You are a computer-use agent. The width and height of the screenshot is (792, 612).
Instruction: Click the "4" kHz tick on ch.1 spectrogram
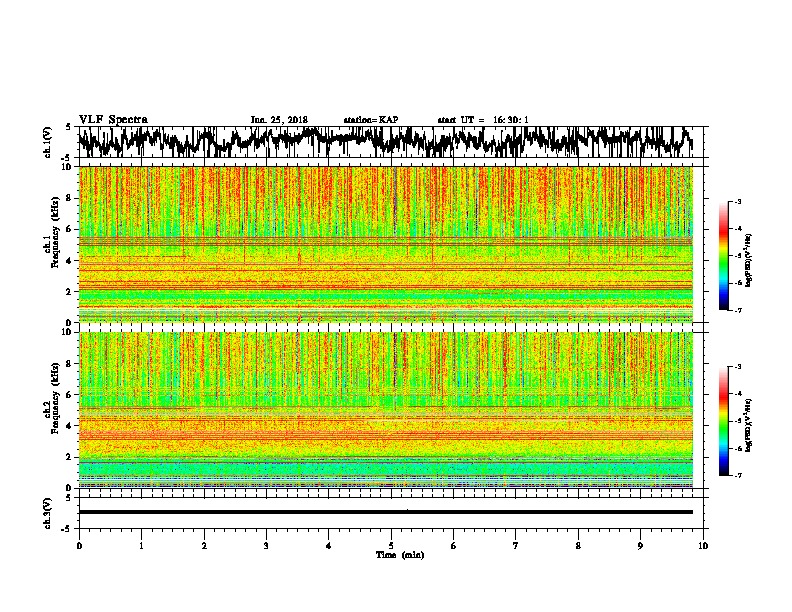(69, 261)
